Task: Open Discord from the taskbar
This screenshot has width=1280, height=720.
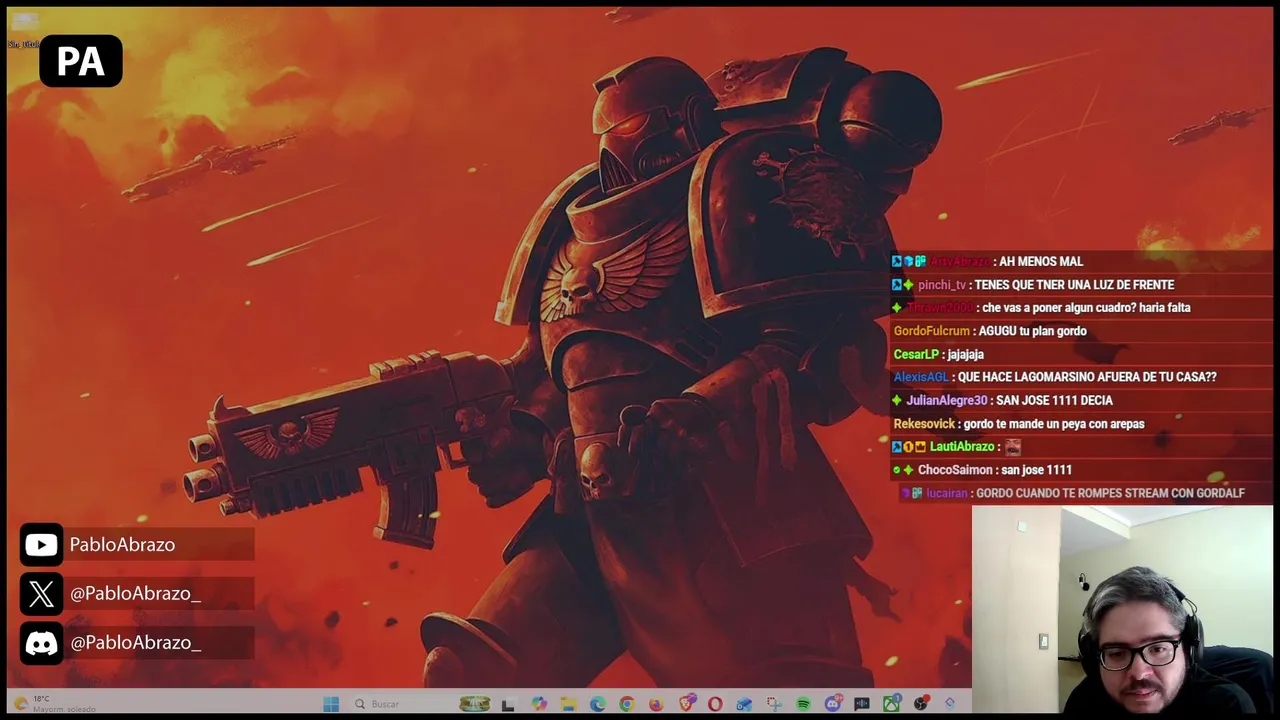Action: point(832,704)
